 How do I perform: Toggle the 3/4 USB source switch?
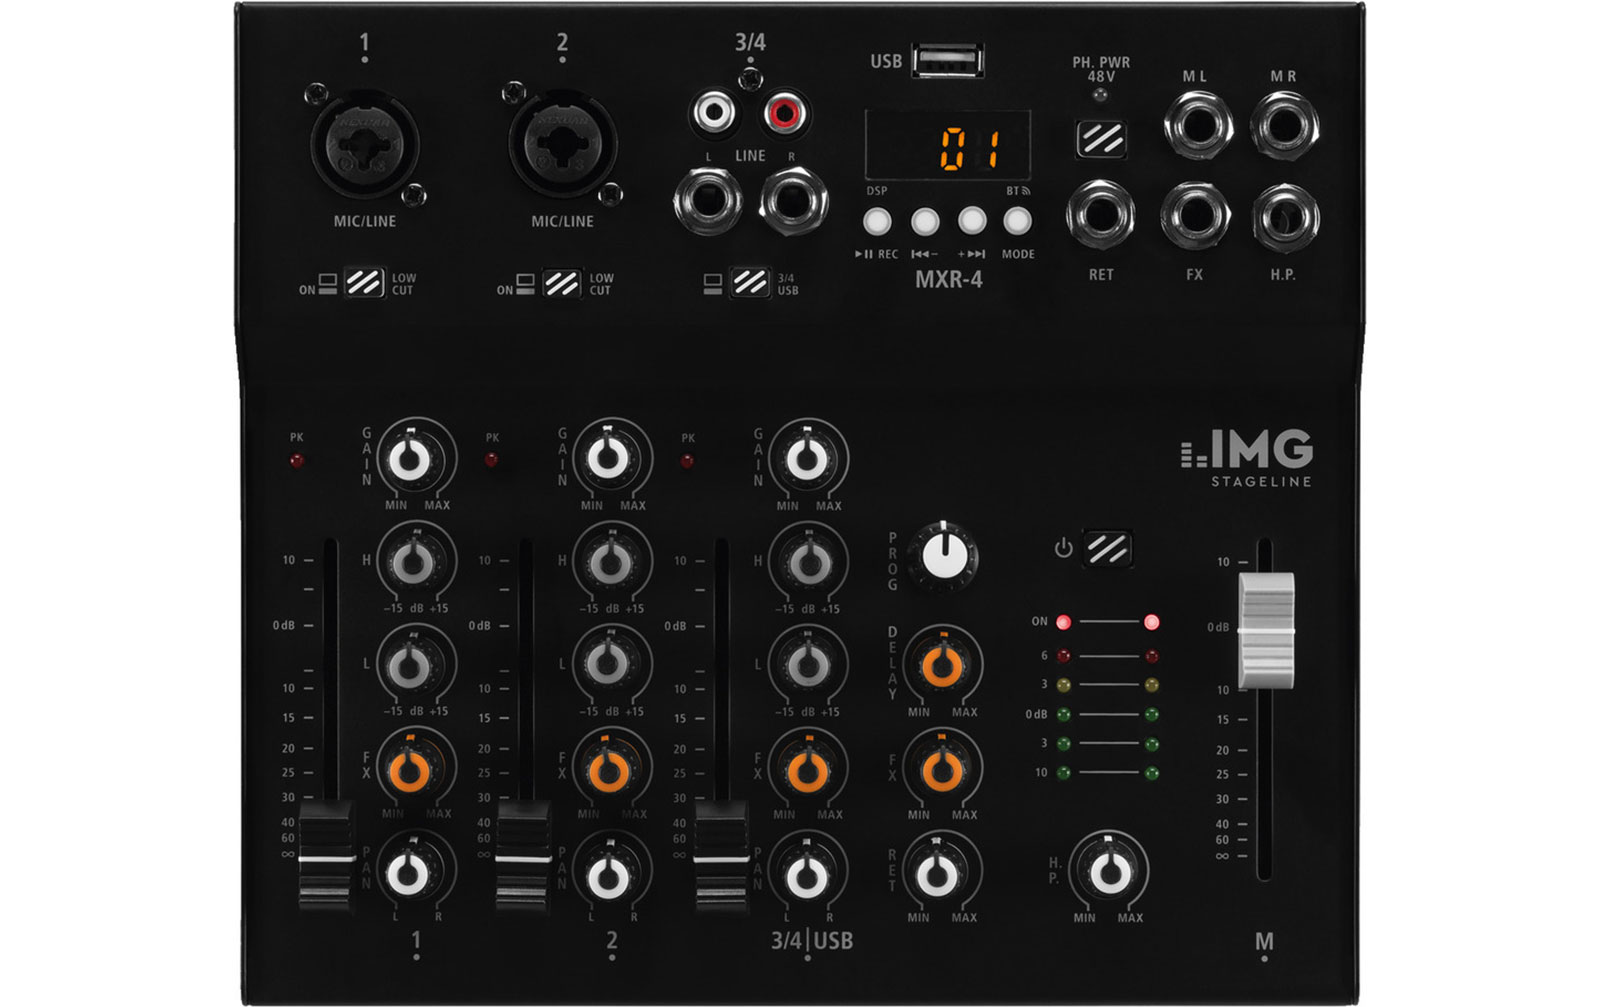coord(749,283)
